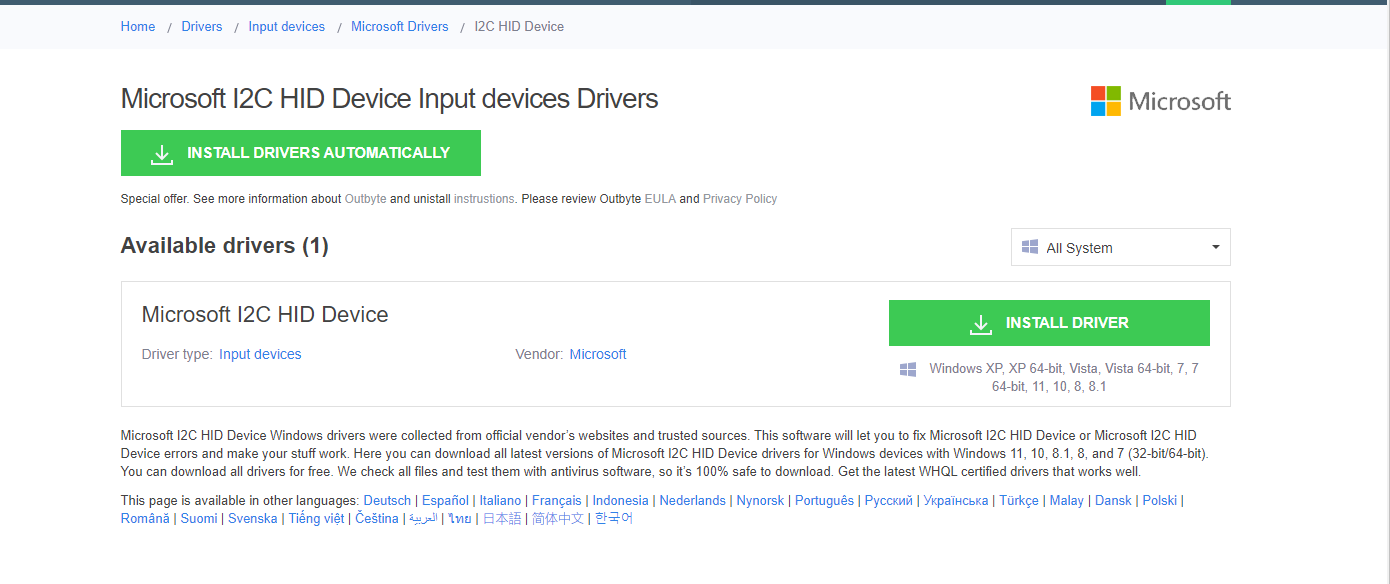This screenshot has width=1390, height=584.
Task: Switch page language to Dansk
Action: point(1113,500)
